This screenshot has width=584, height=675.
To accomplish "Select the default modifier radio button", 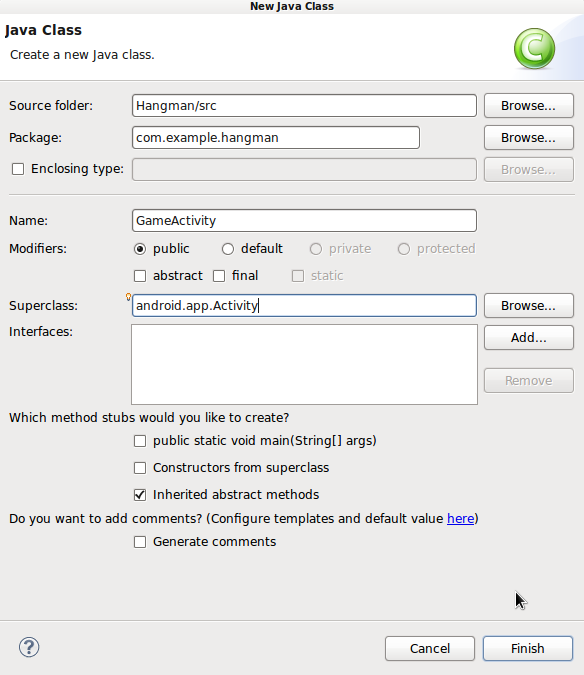I will click(x=228, y=249).
